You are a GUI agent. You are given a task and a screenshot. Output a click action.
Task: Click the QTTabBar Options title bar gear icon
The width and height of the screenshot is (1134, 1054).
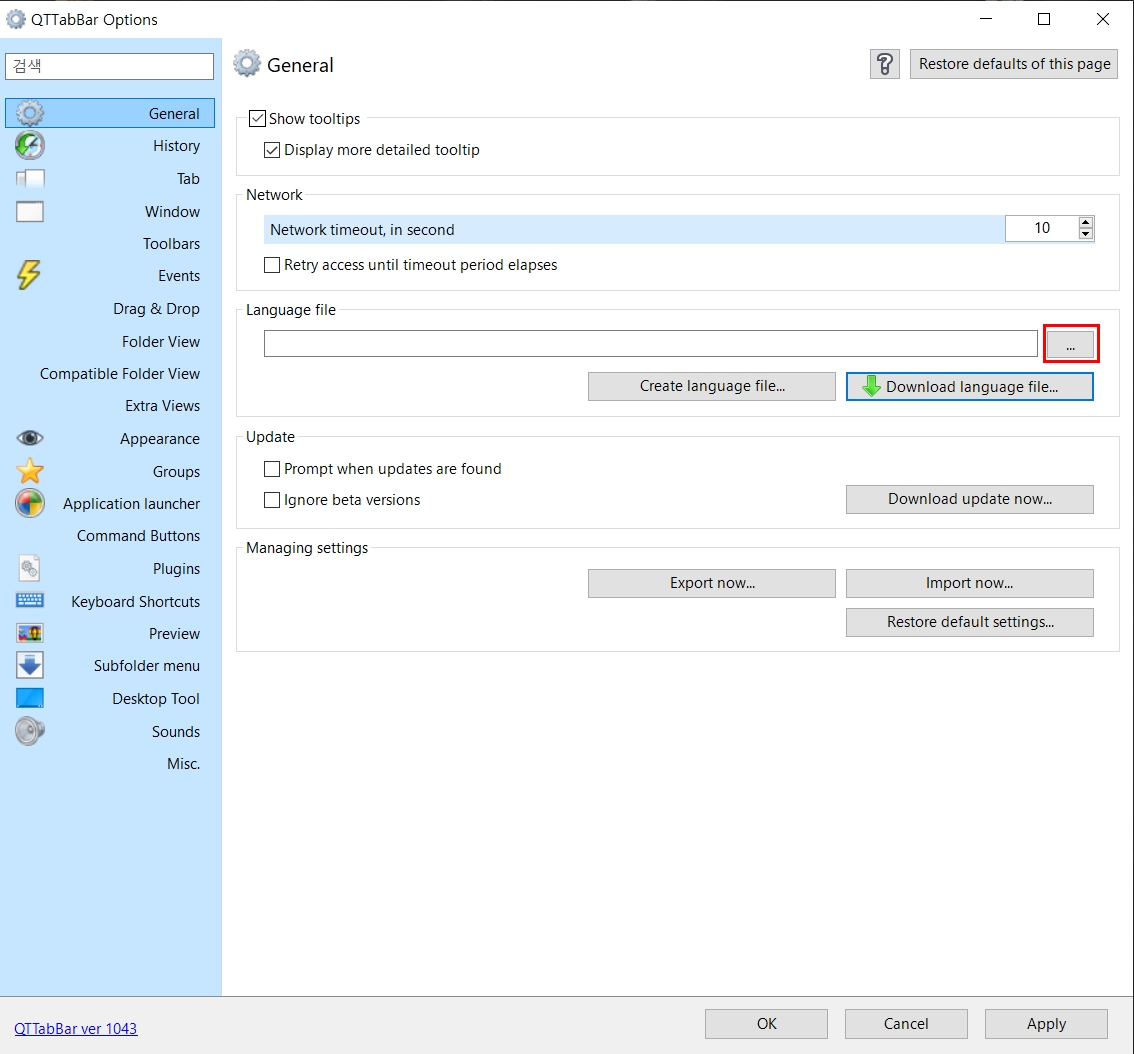[16, 19]
